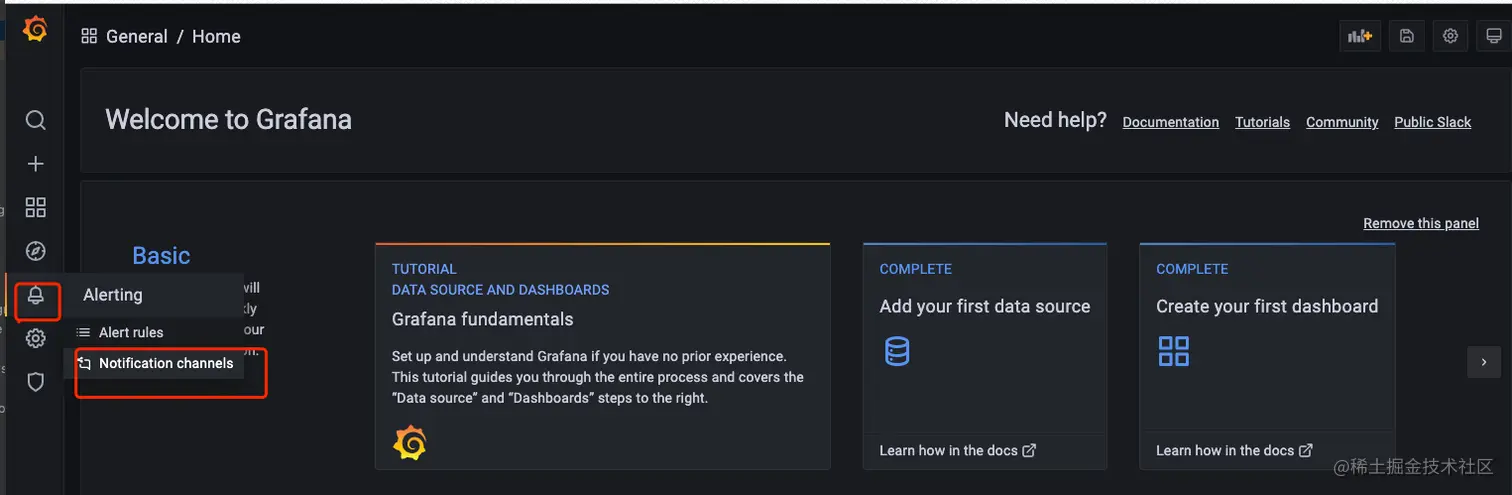Click the Public Slack link
Screen dimensions: 1512x495
[1432, 122]
